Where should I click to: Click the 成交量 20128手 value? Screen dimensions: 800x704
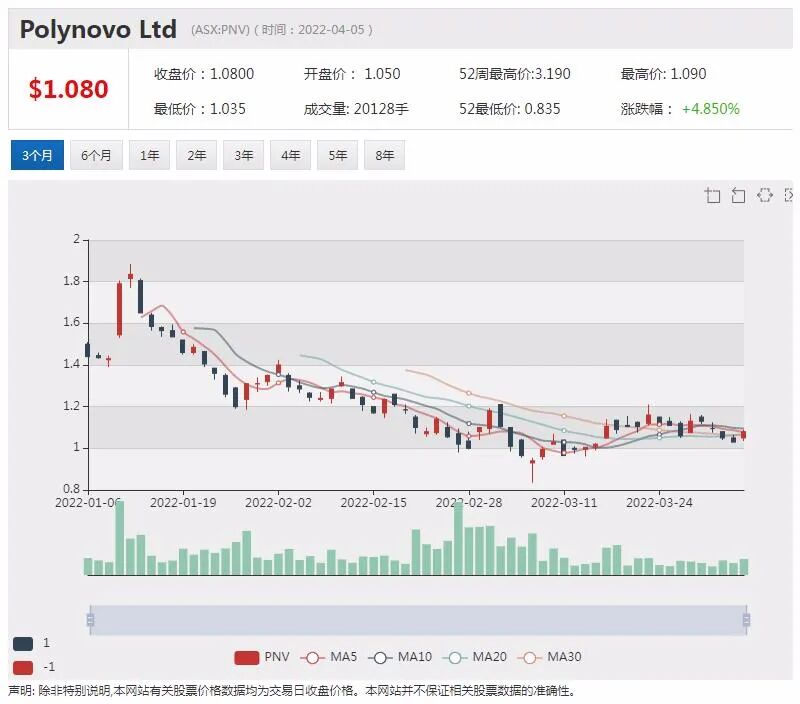[x=356, y=109]
